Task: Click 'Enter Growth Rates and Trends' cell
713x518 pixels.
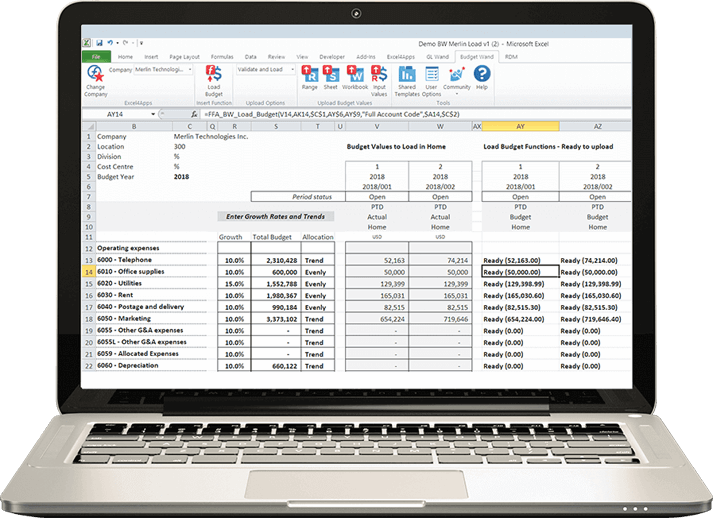Action: (x=276, y=216)
